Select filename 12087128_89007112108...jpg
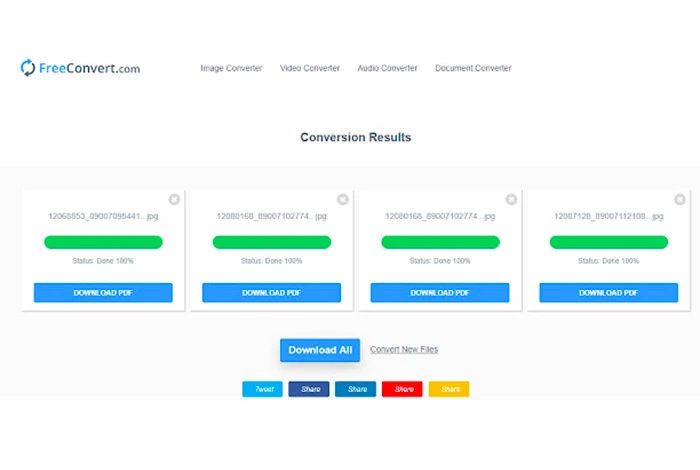 point(608,216)
